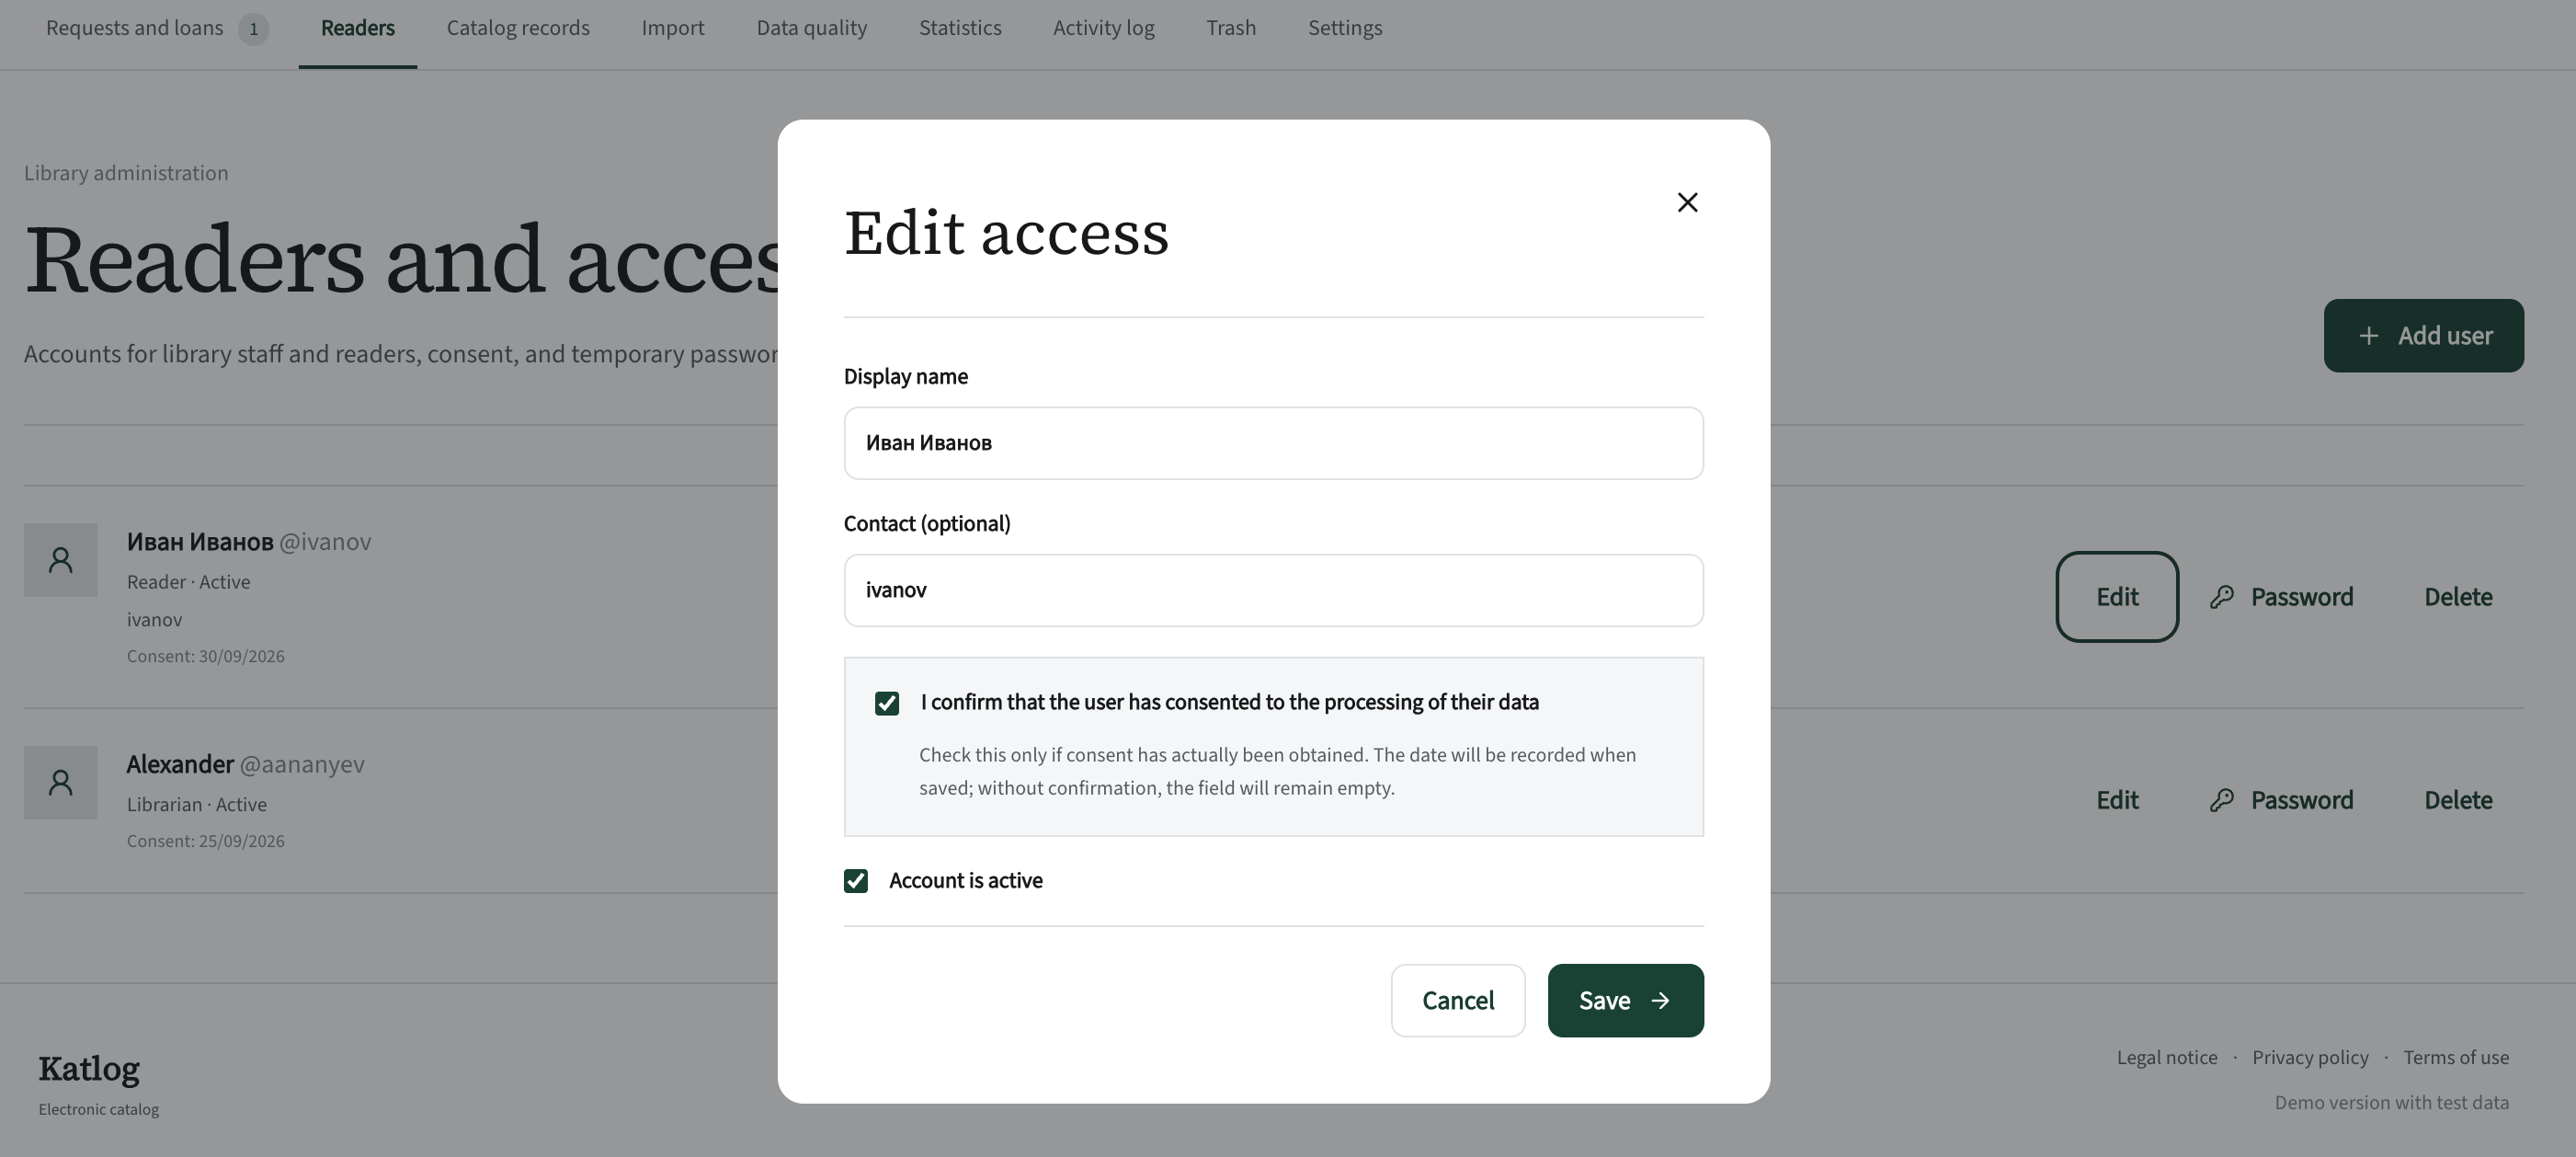Click Edit for Иван Иванов
The image size is (2576, 1157).
pyautogui.click(x=2117, y=597)
